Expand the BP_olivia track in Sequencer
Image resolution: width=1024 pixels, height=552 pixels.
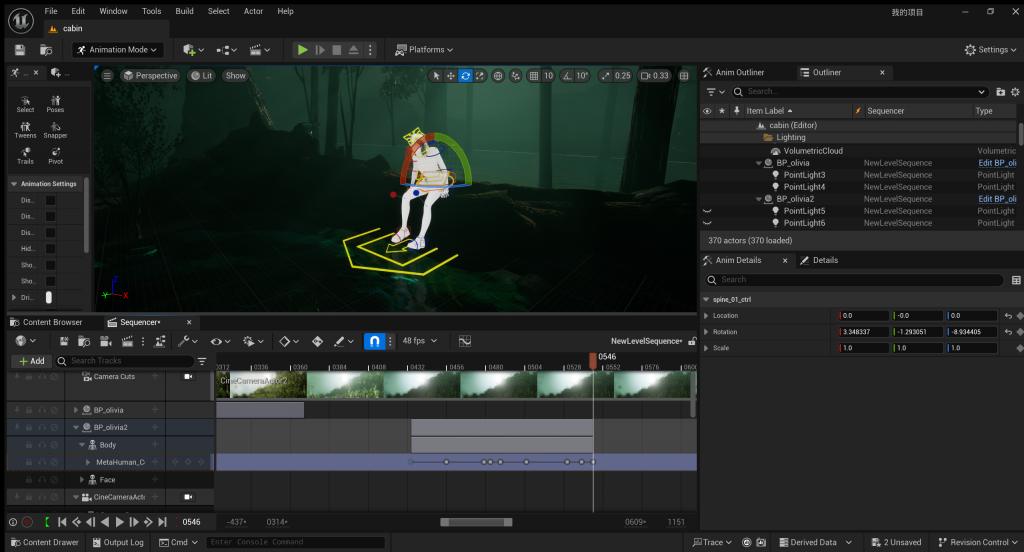pyautogui.click(x=77, y=410)
